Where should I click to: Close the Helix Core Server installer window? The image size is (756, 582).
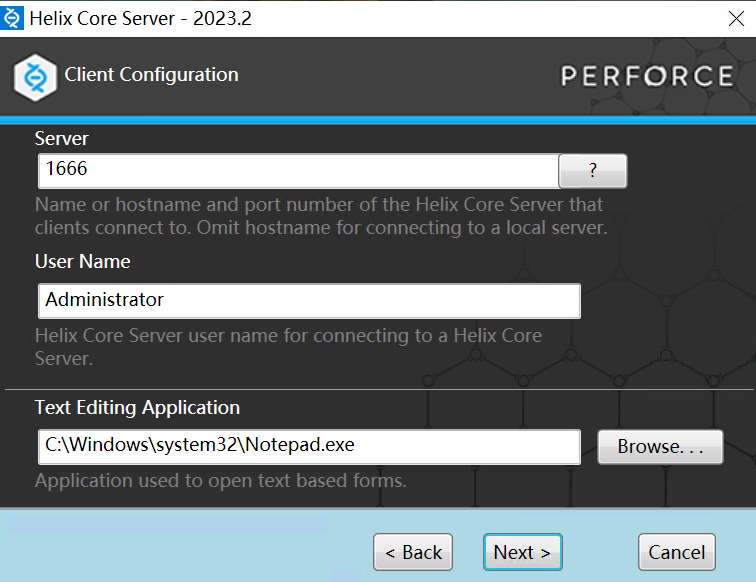coord(736,19)
